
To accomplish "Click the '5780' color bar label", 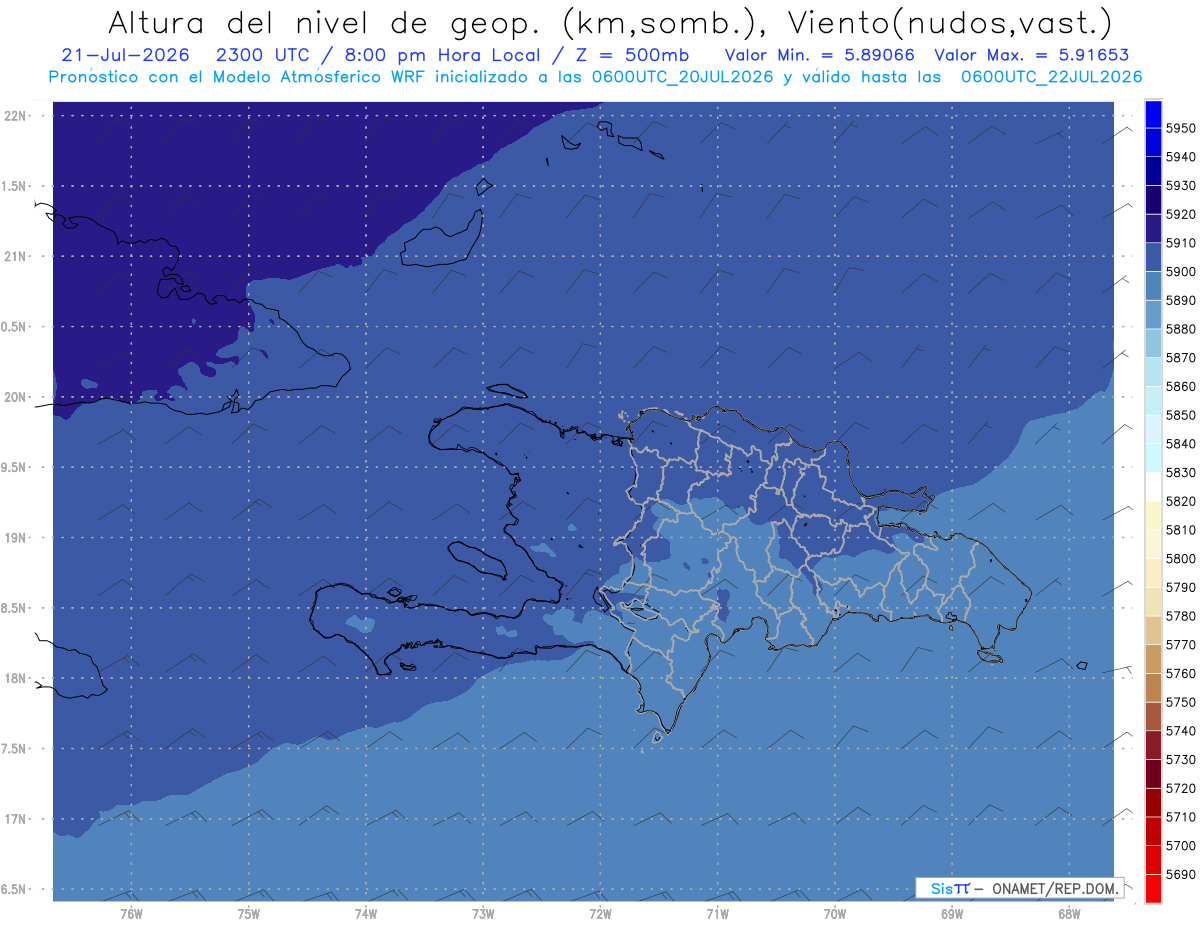I will tap(1180, 616).
